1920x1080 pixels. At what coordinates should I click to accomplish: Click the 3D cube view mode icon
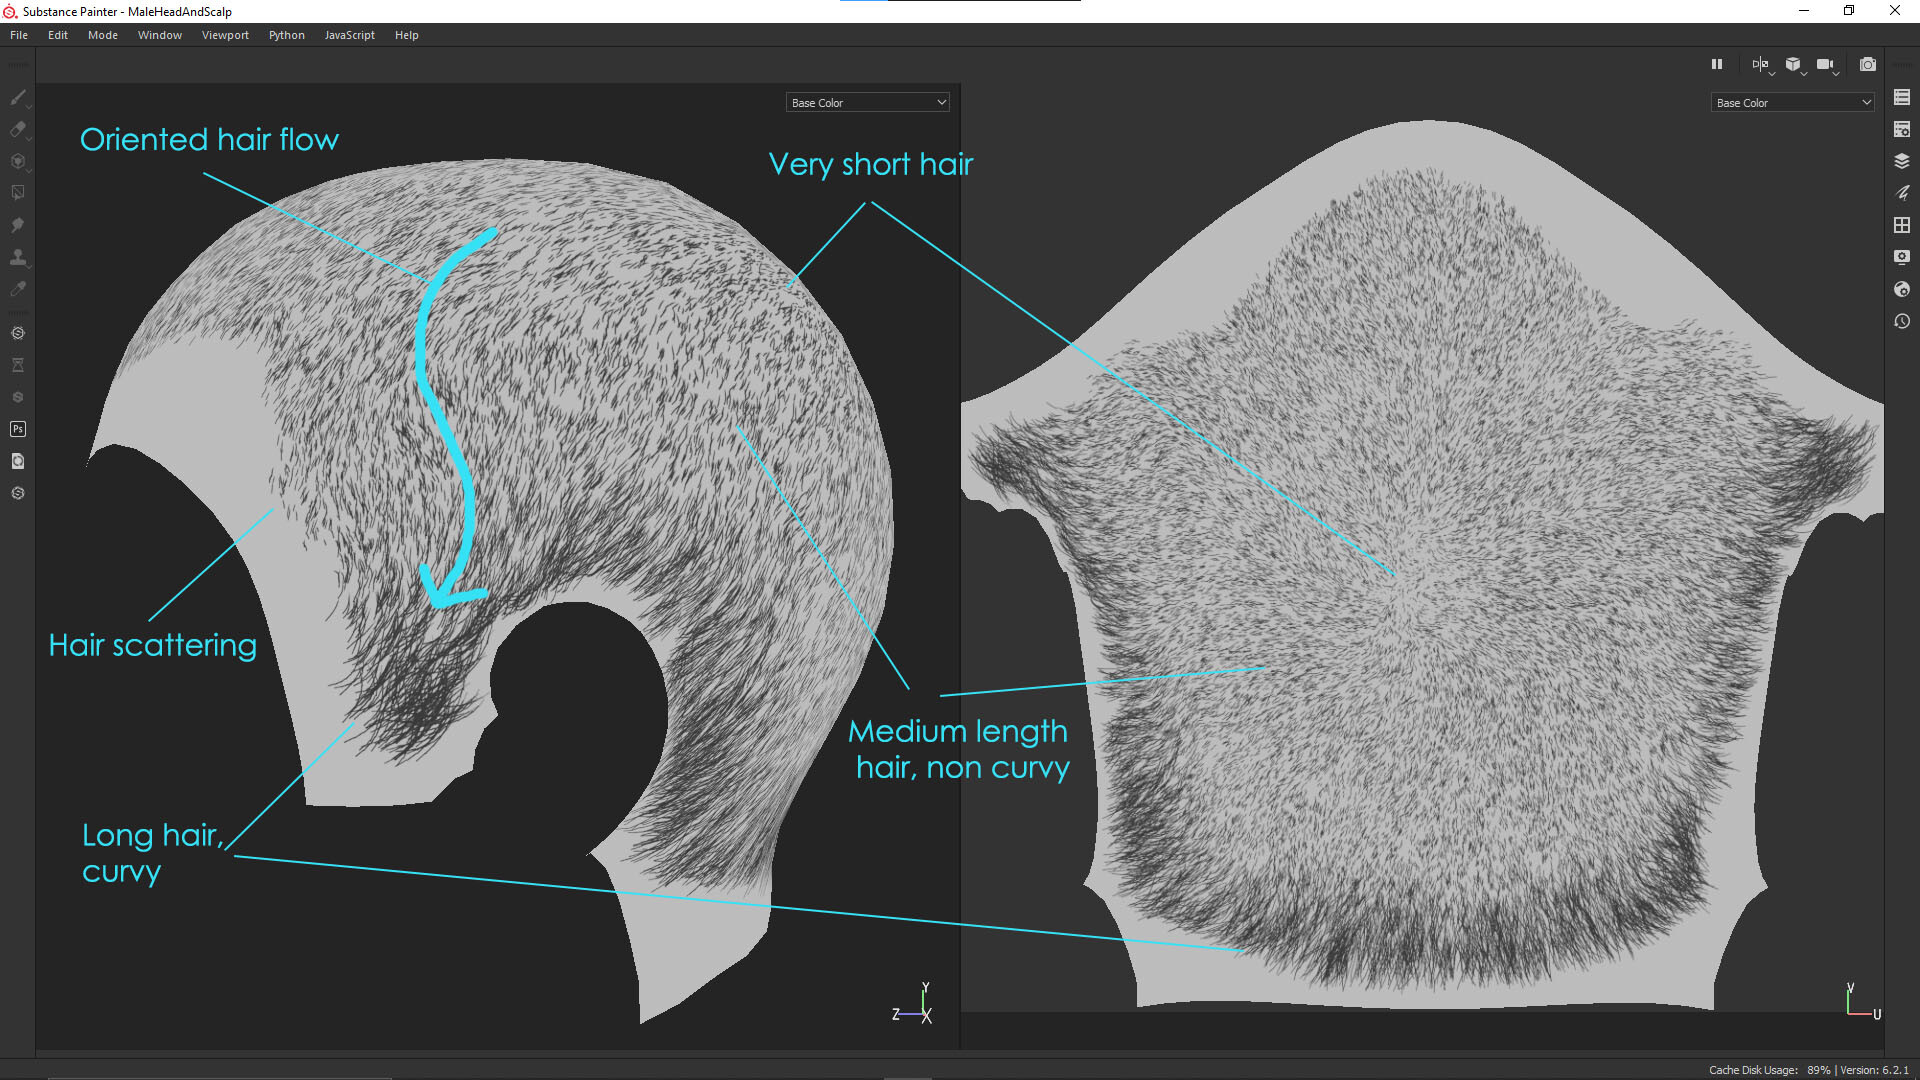click(1793, 64)
